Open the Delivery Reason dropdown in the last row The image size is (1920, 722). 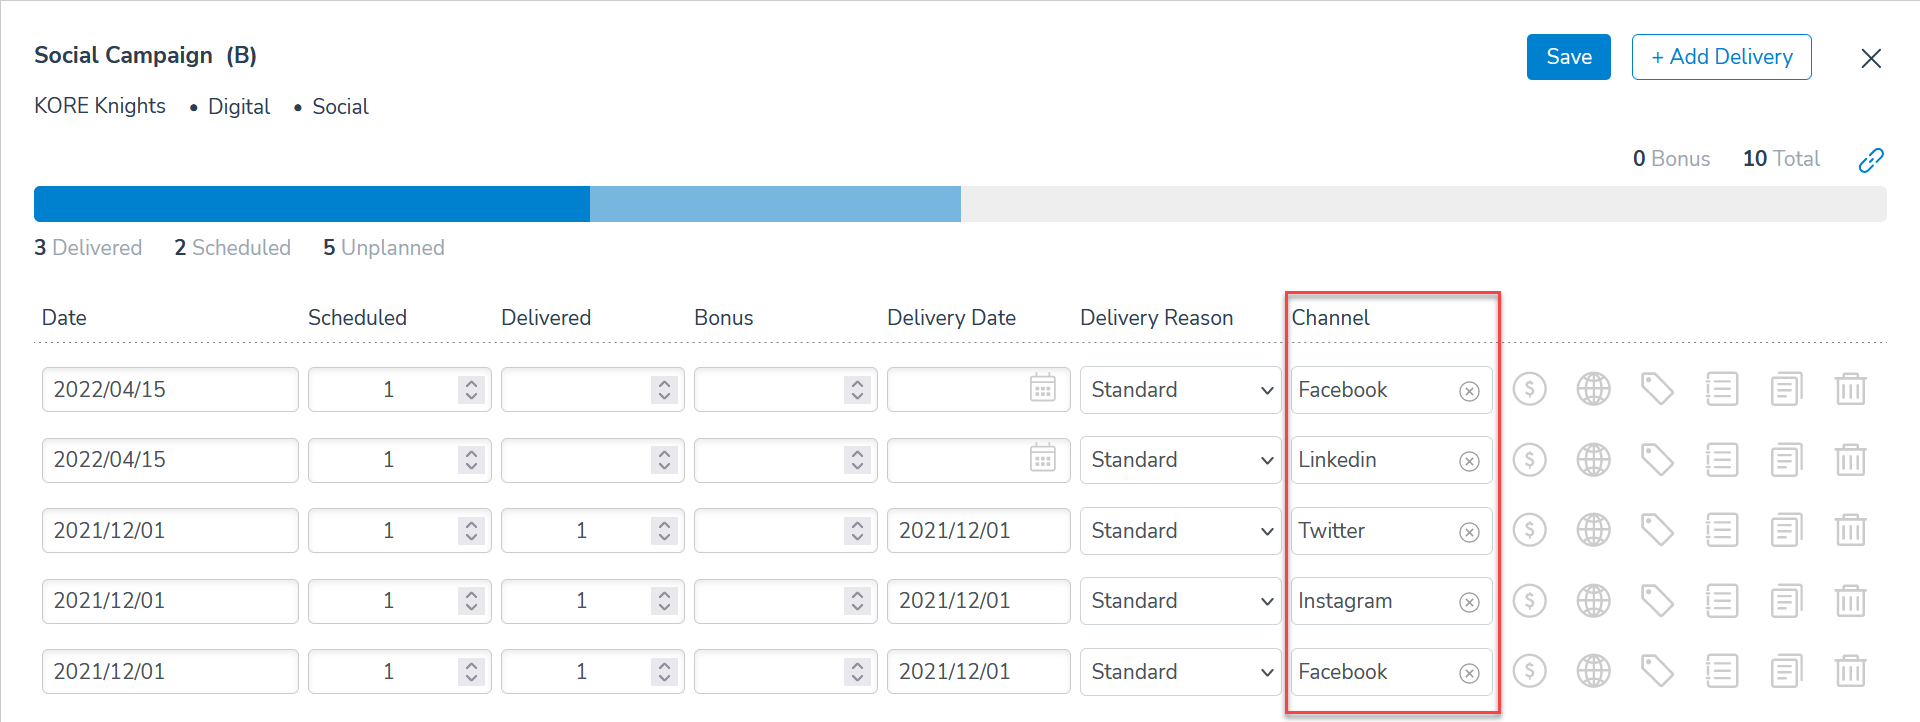pyautogui.click(x=1180, y=672)
